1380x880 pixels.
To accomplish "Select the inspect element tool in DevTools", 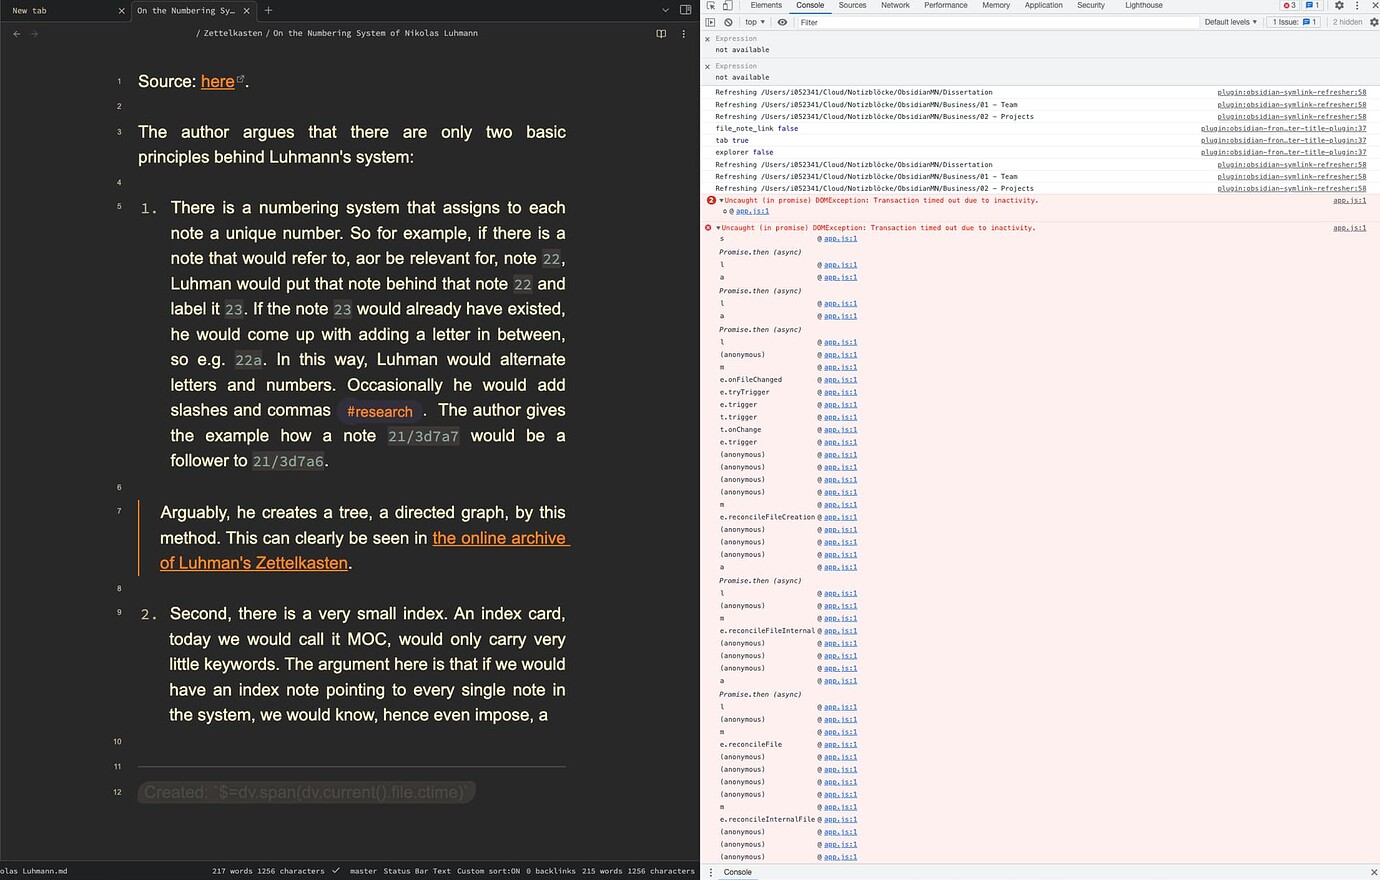I will (x=712, y=5).
